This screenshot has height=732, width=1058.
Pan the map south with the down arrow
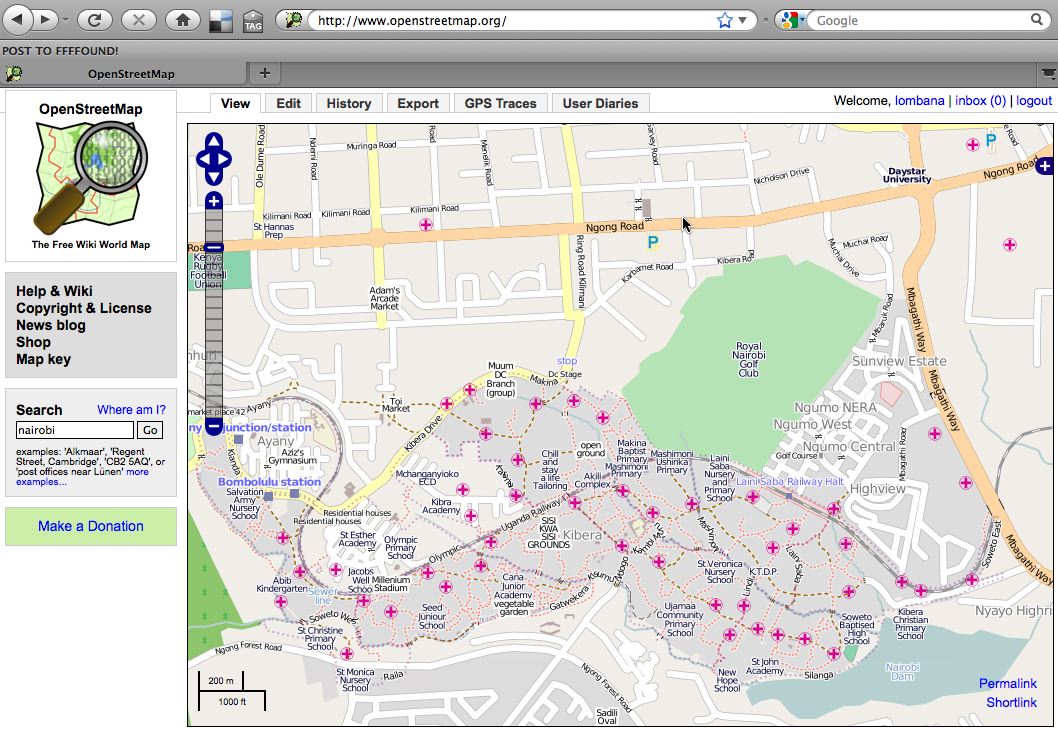pos(214,177)
